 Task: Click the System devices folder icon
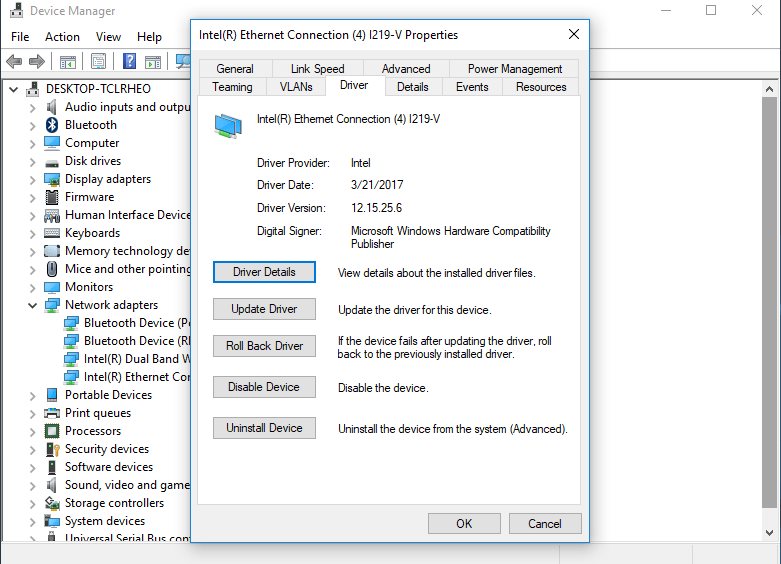[52, 521]
